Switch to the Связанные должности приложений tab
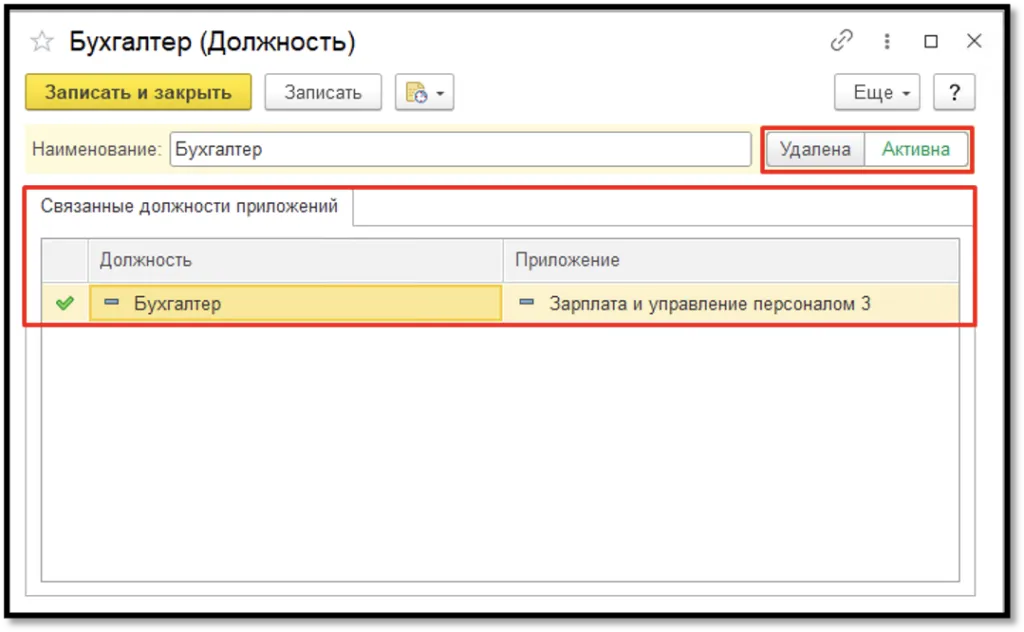Viewport: 1024px width, 632px height. 190,207
